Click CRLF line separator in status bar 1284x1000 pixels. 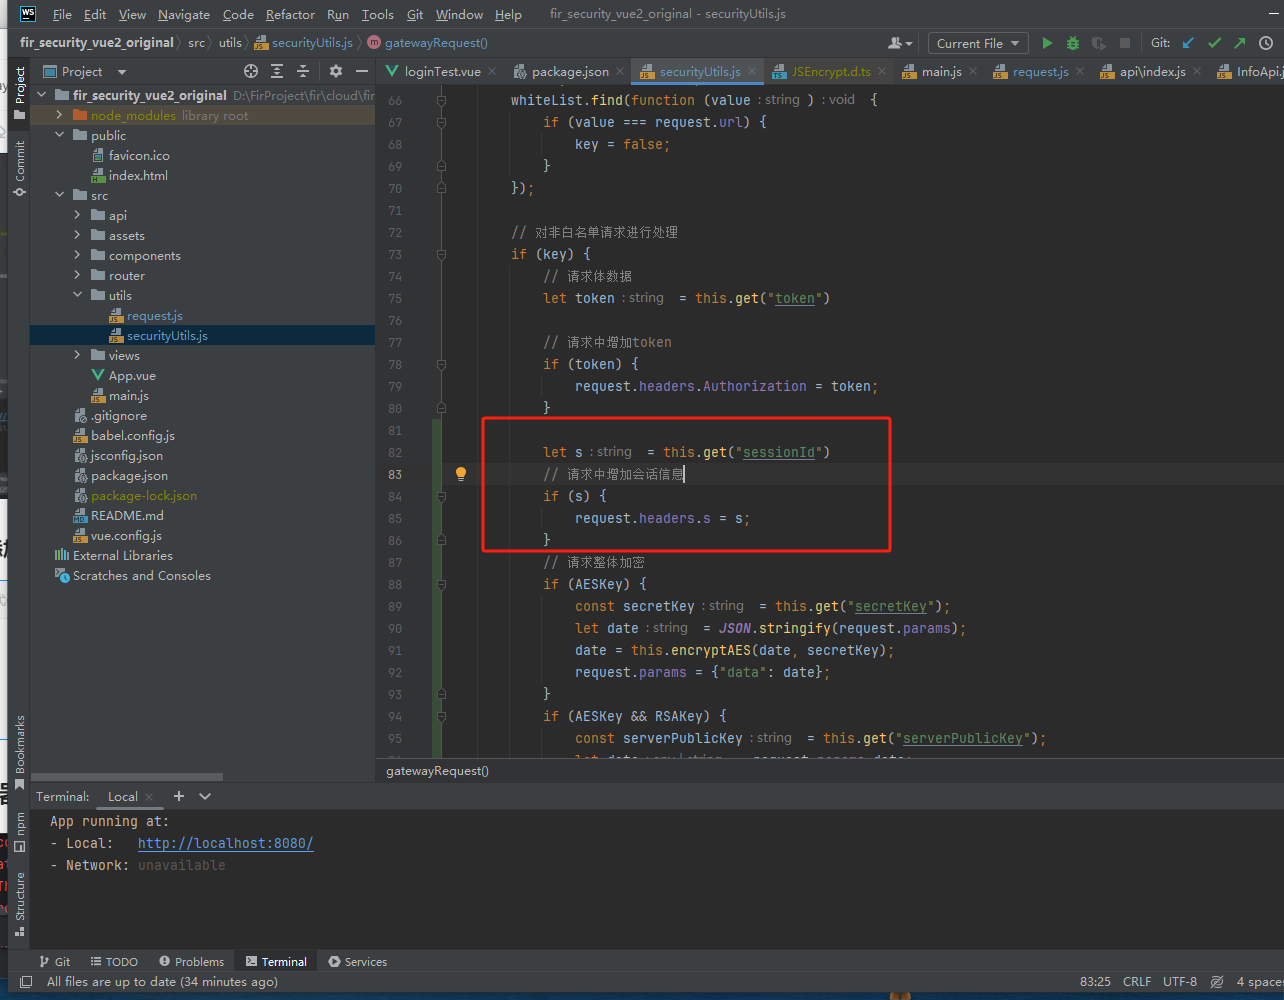click(1137, 982)
